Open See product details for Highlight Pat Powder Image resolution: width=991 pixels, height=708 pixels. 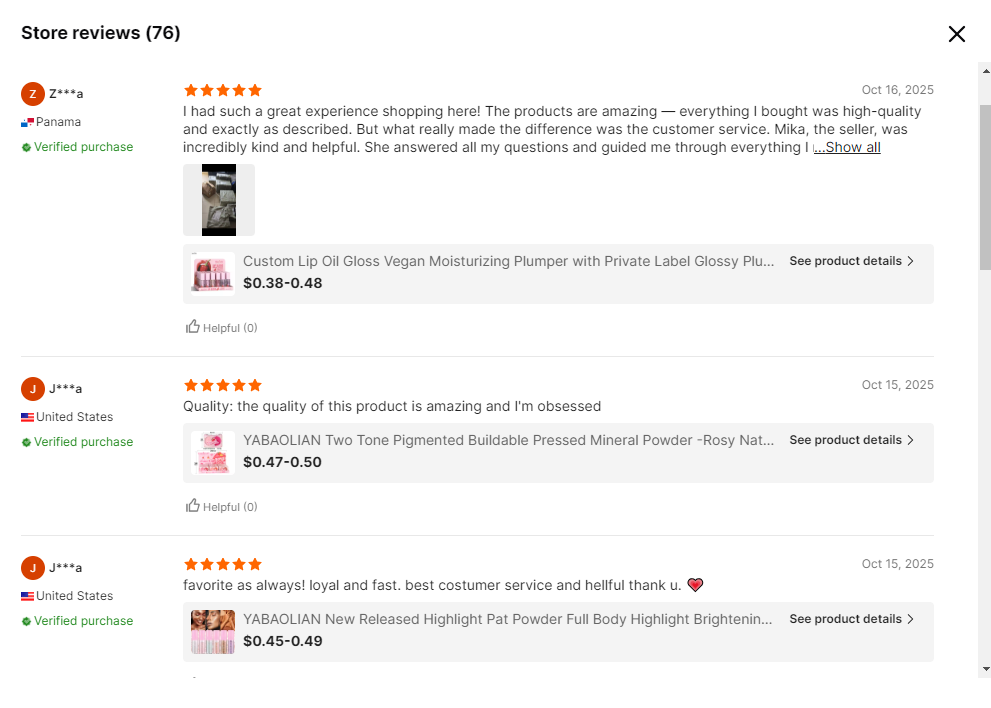coord(851,619)
